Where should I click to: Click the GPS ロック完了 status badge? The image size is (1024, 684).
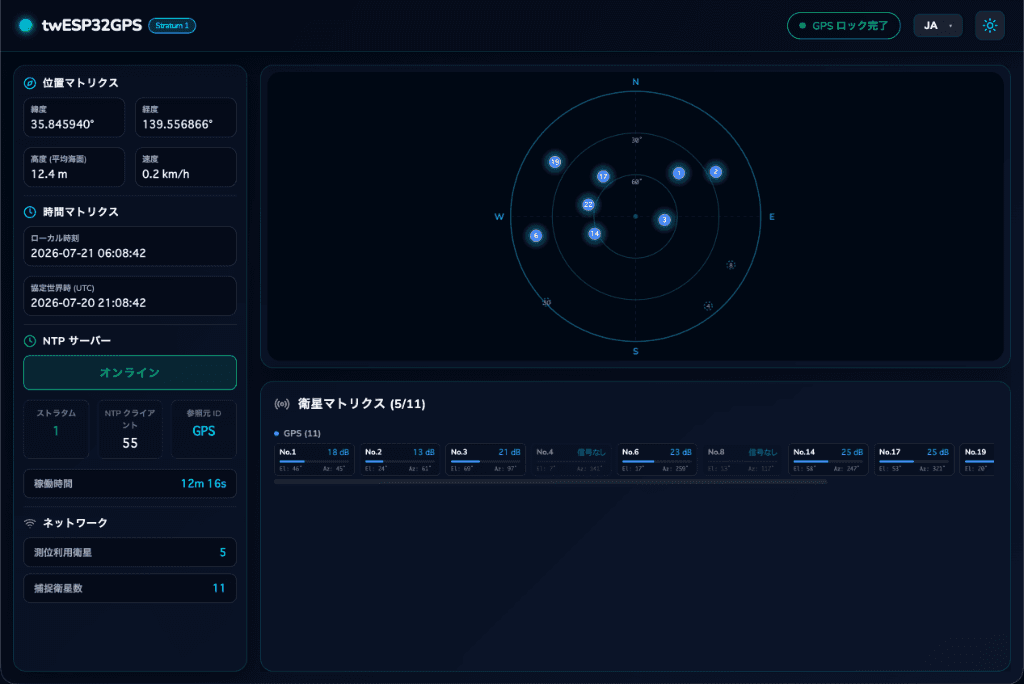tap(844, 25)
